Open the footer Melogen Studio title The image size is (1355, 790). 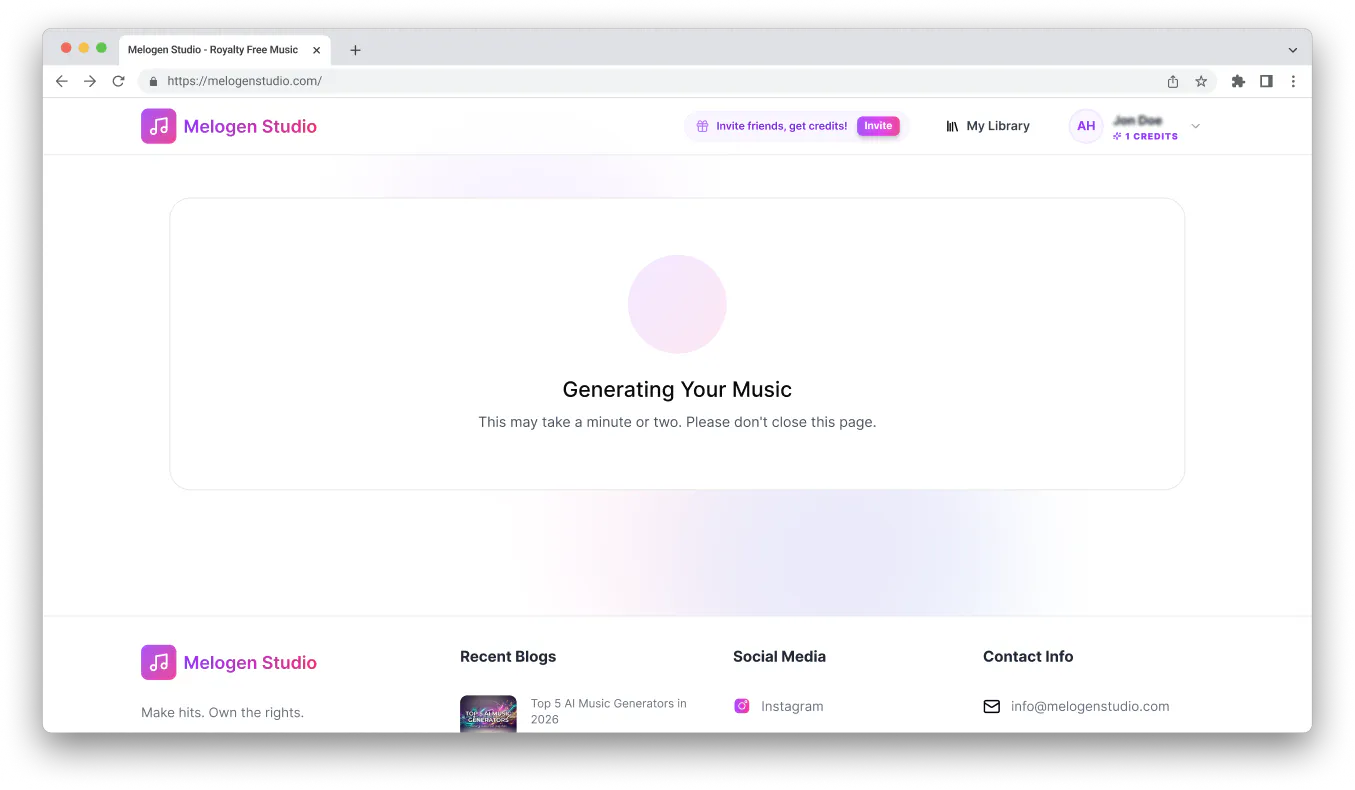250,663
